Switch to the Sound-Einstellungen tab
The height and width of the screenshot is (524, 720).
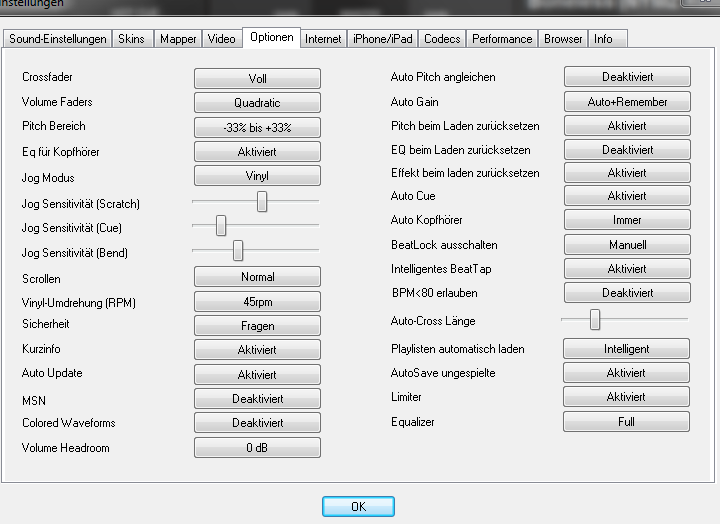coord(57,39)
